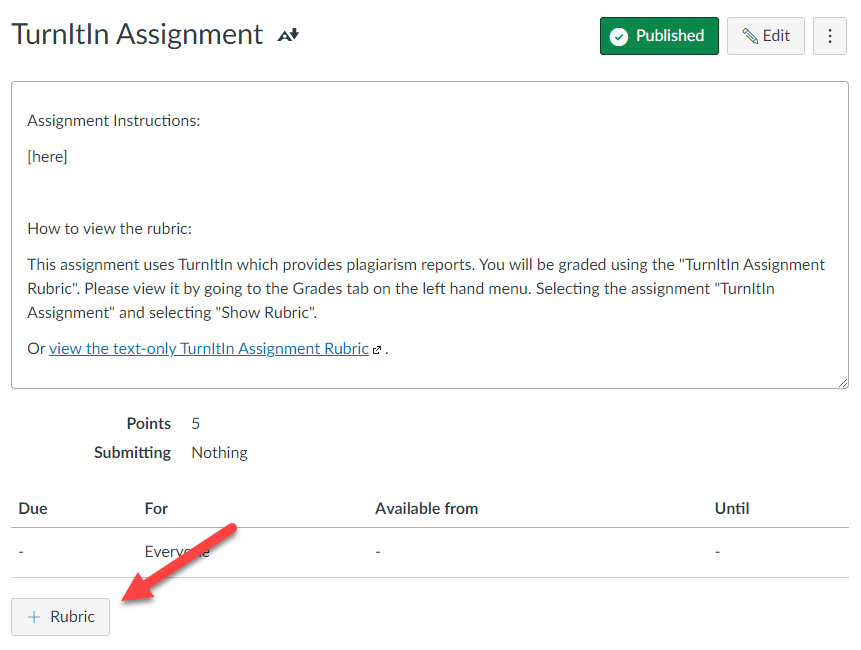Select the Submitting value Nothing
This screenshot has height=650, width=861.
click(x=219, y=452)
